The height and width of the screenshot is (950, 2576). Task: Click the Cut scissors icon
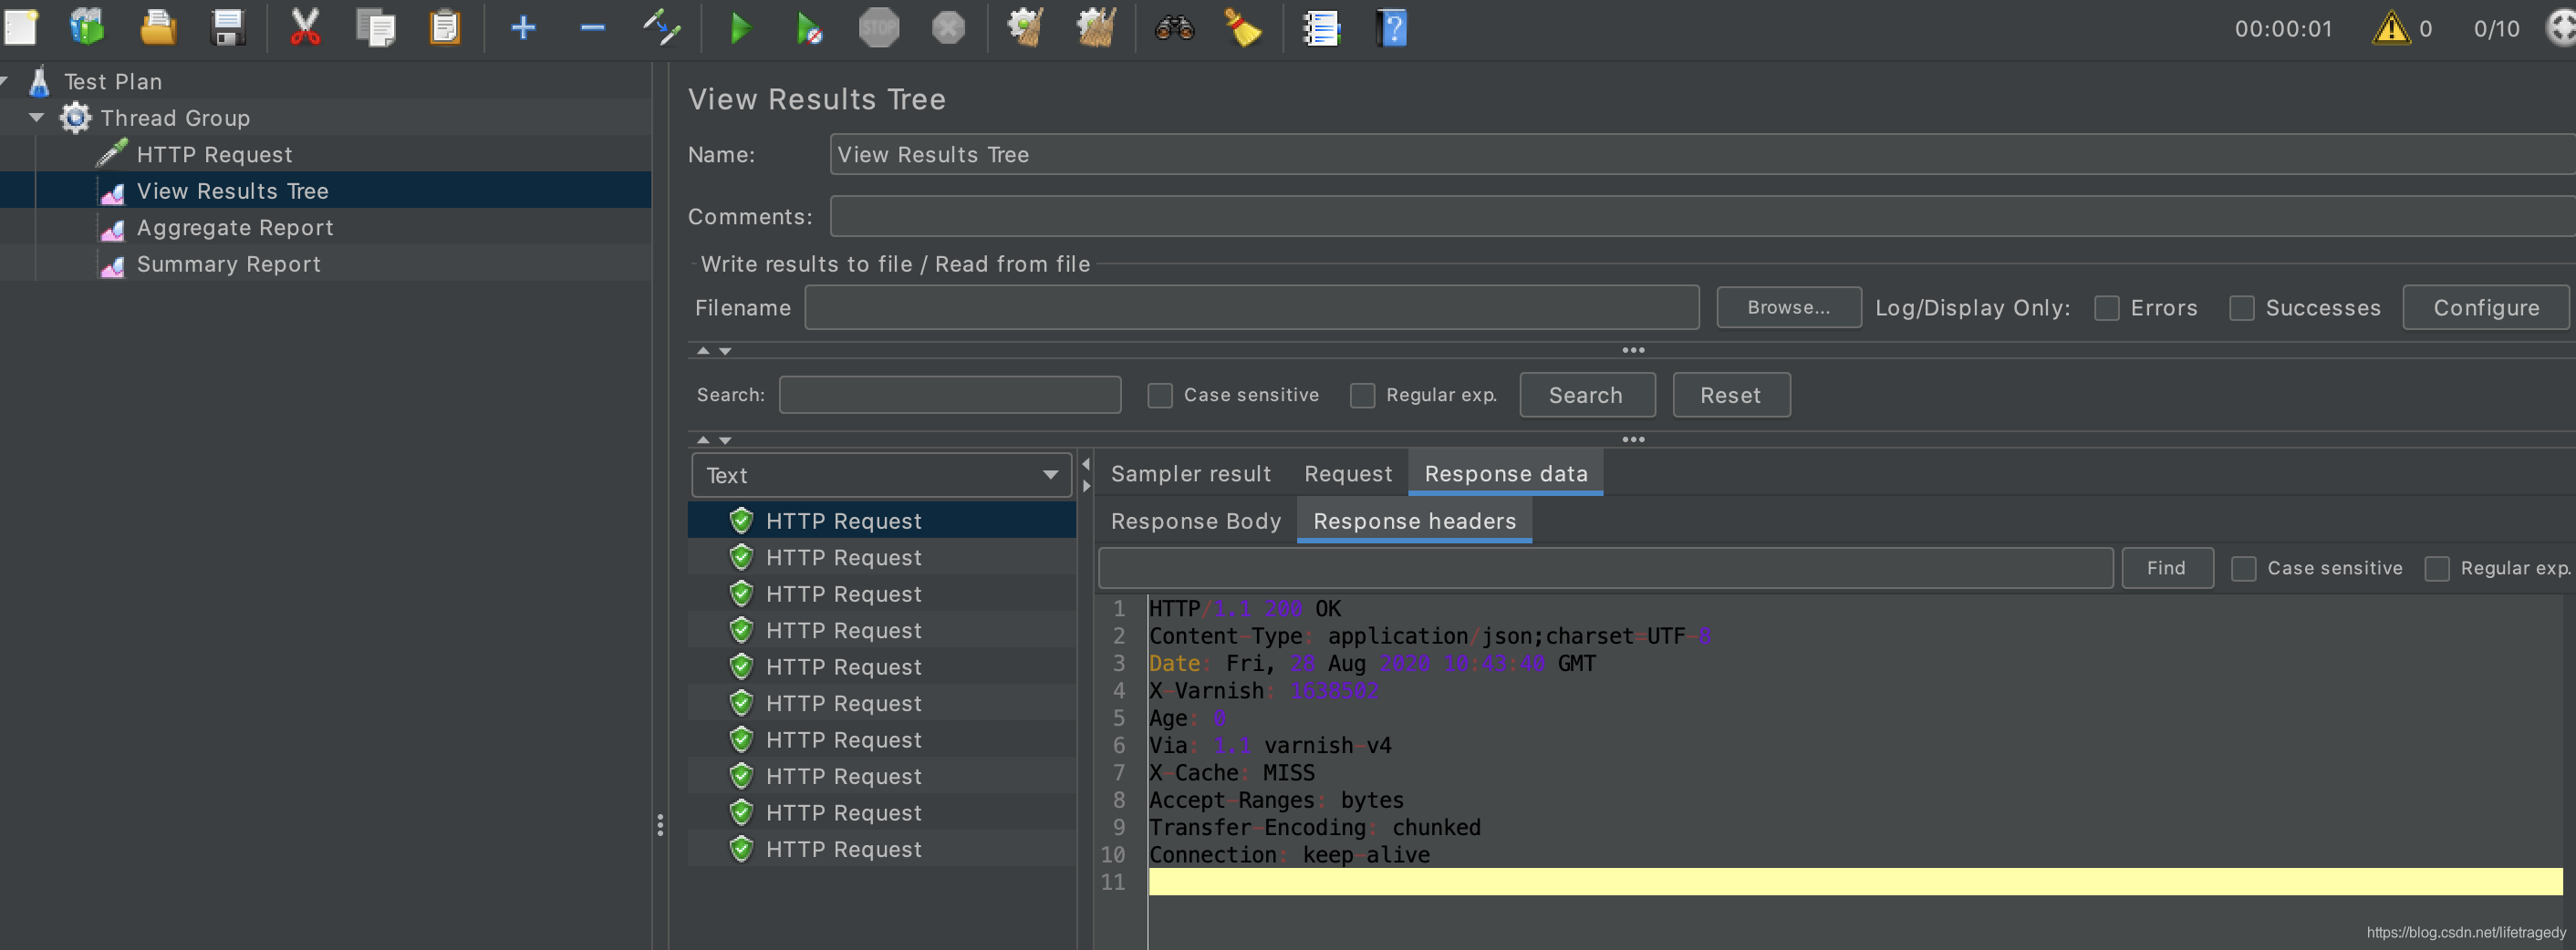(x=305, y=28)
